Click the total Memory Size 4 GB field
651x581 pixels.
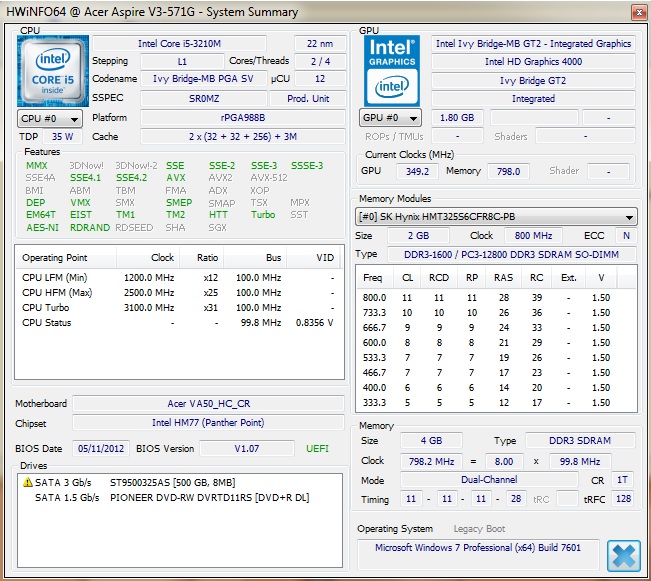click(431, 441)
